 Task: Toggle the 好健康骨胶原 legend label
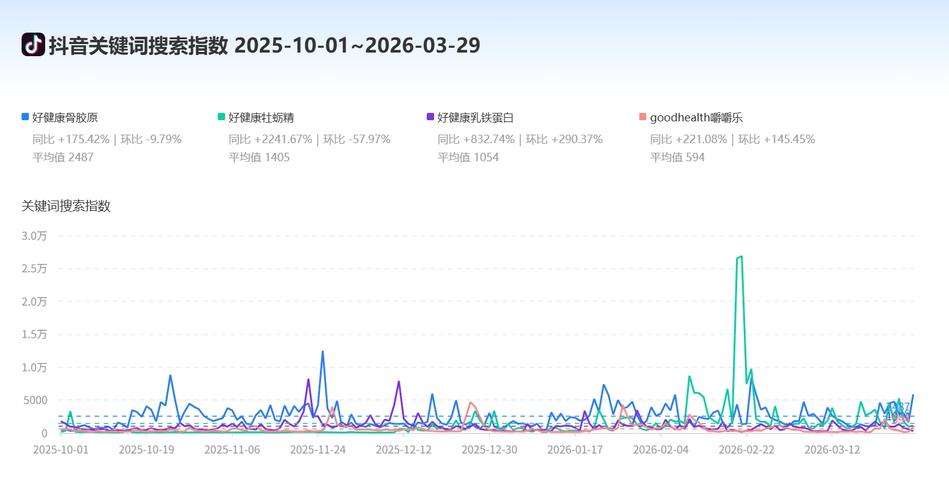[x=65, y=117]
